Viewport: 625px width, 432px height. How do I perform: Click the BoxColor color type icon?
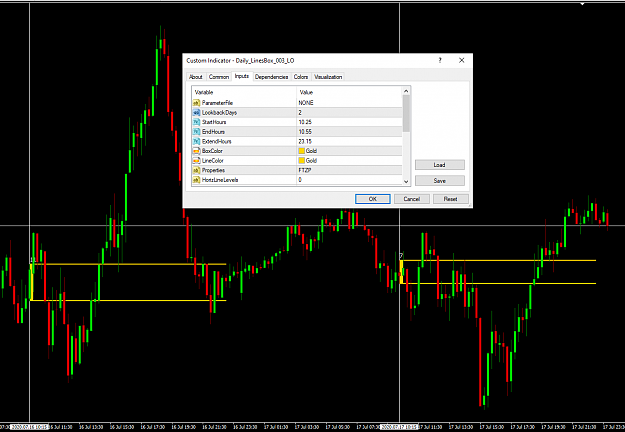196,151
